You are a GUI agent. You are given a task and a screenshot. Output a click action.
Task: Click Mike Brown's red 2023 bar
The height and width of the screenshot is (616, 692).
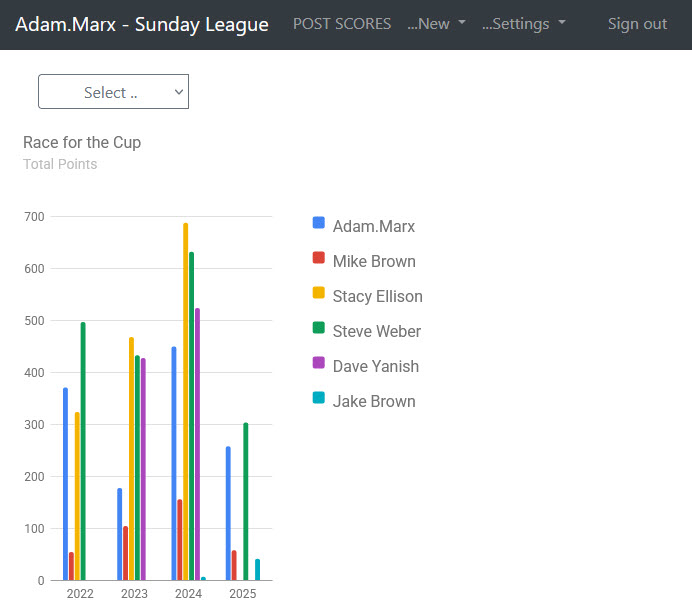click(125, 553)
